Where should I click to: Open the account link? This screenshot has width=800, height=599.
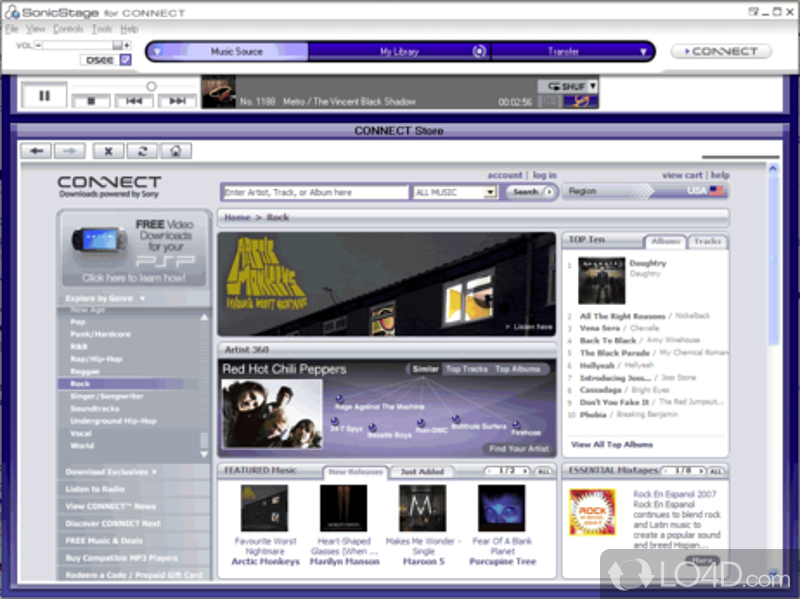click(505, 175)
